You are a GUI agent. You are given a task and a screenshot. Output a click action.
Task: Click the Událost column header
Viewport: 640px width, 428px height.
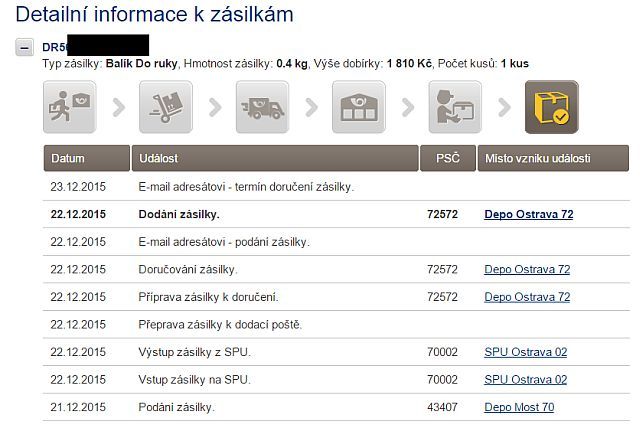pos(275,158)
